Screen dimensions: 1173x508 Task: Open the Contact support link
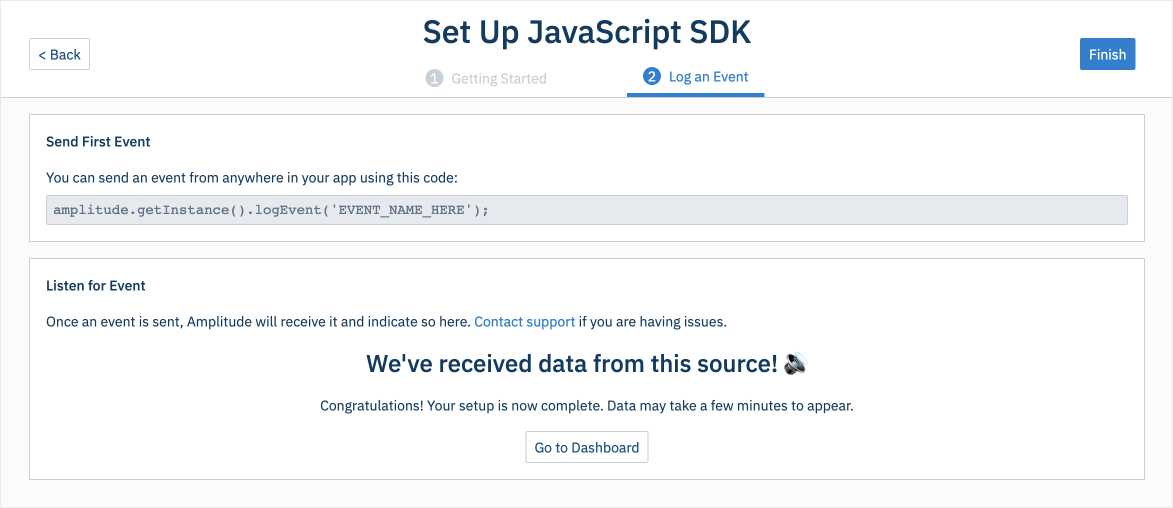(524, 322)
